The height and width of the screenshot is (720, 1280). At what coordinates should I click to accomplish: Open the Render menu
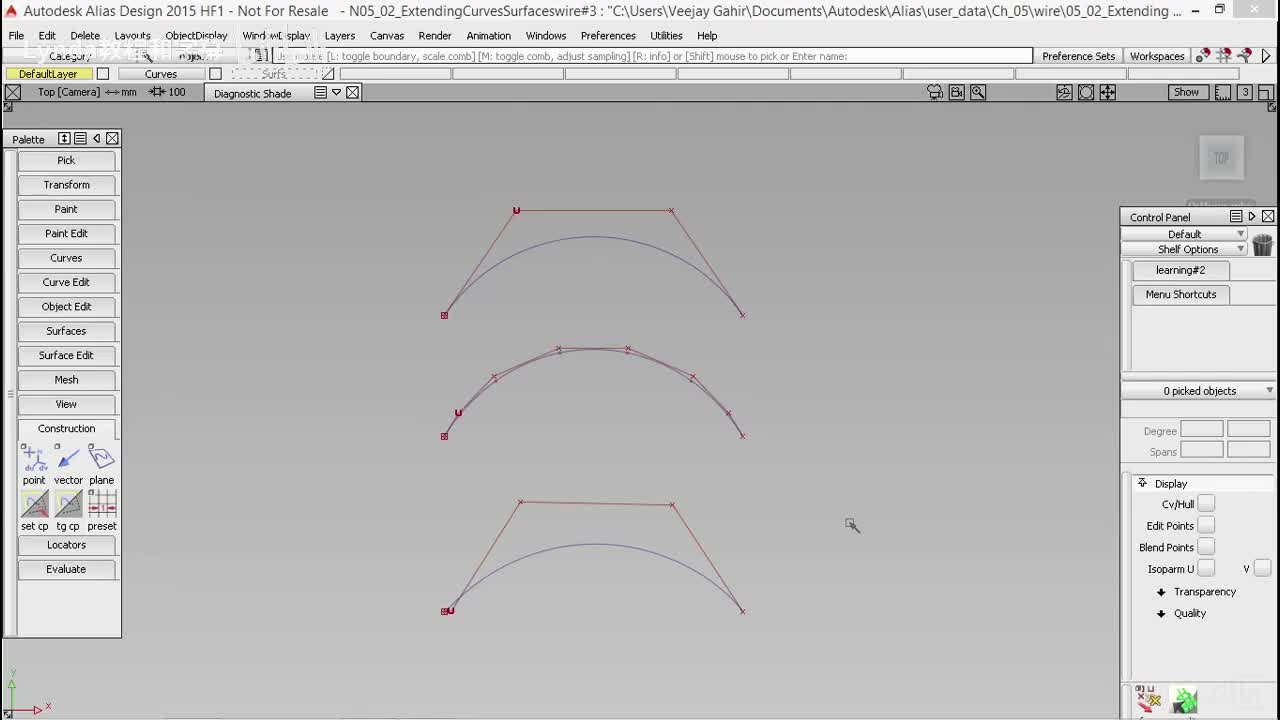[x=435, y=35]
